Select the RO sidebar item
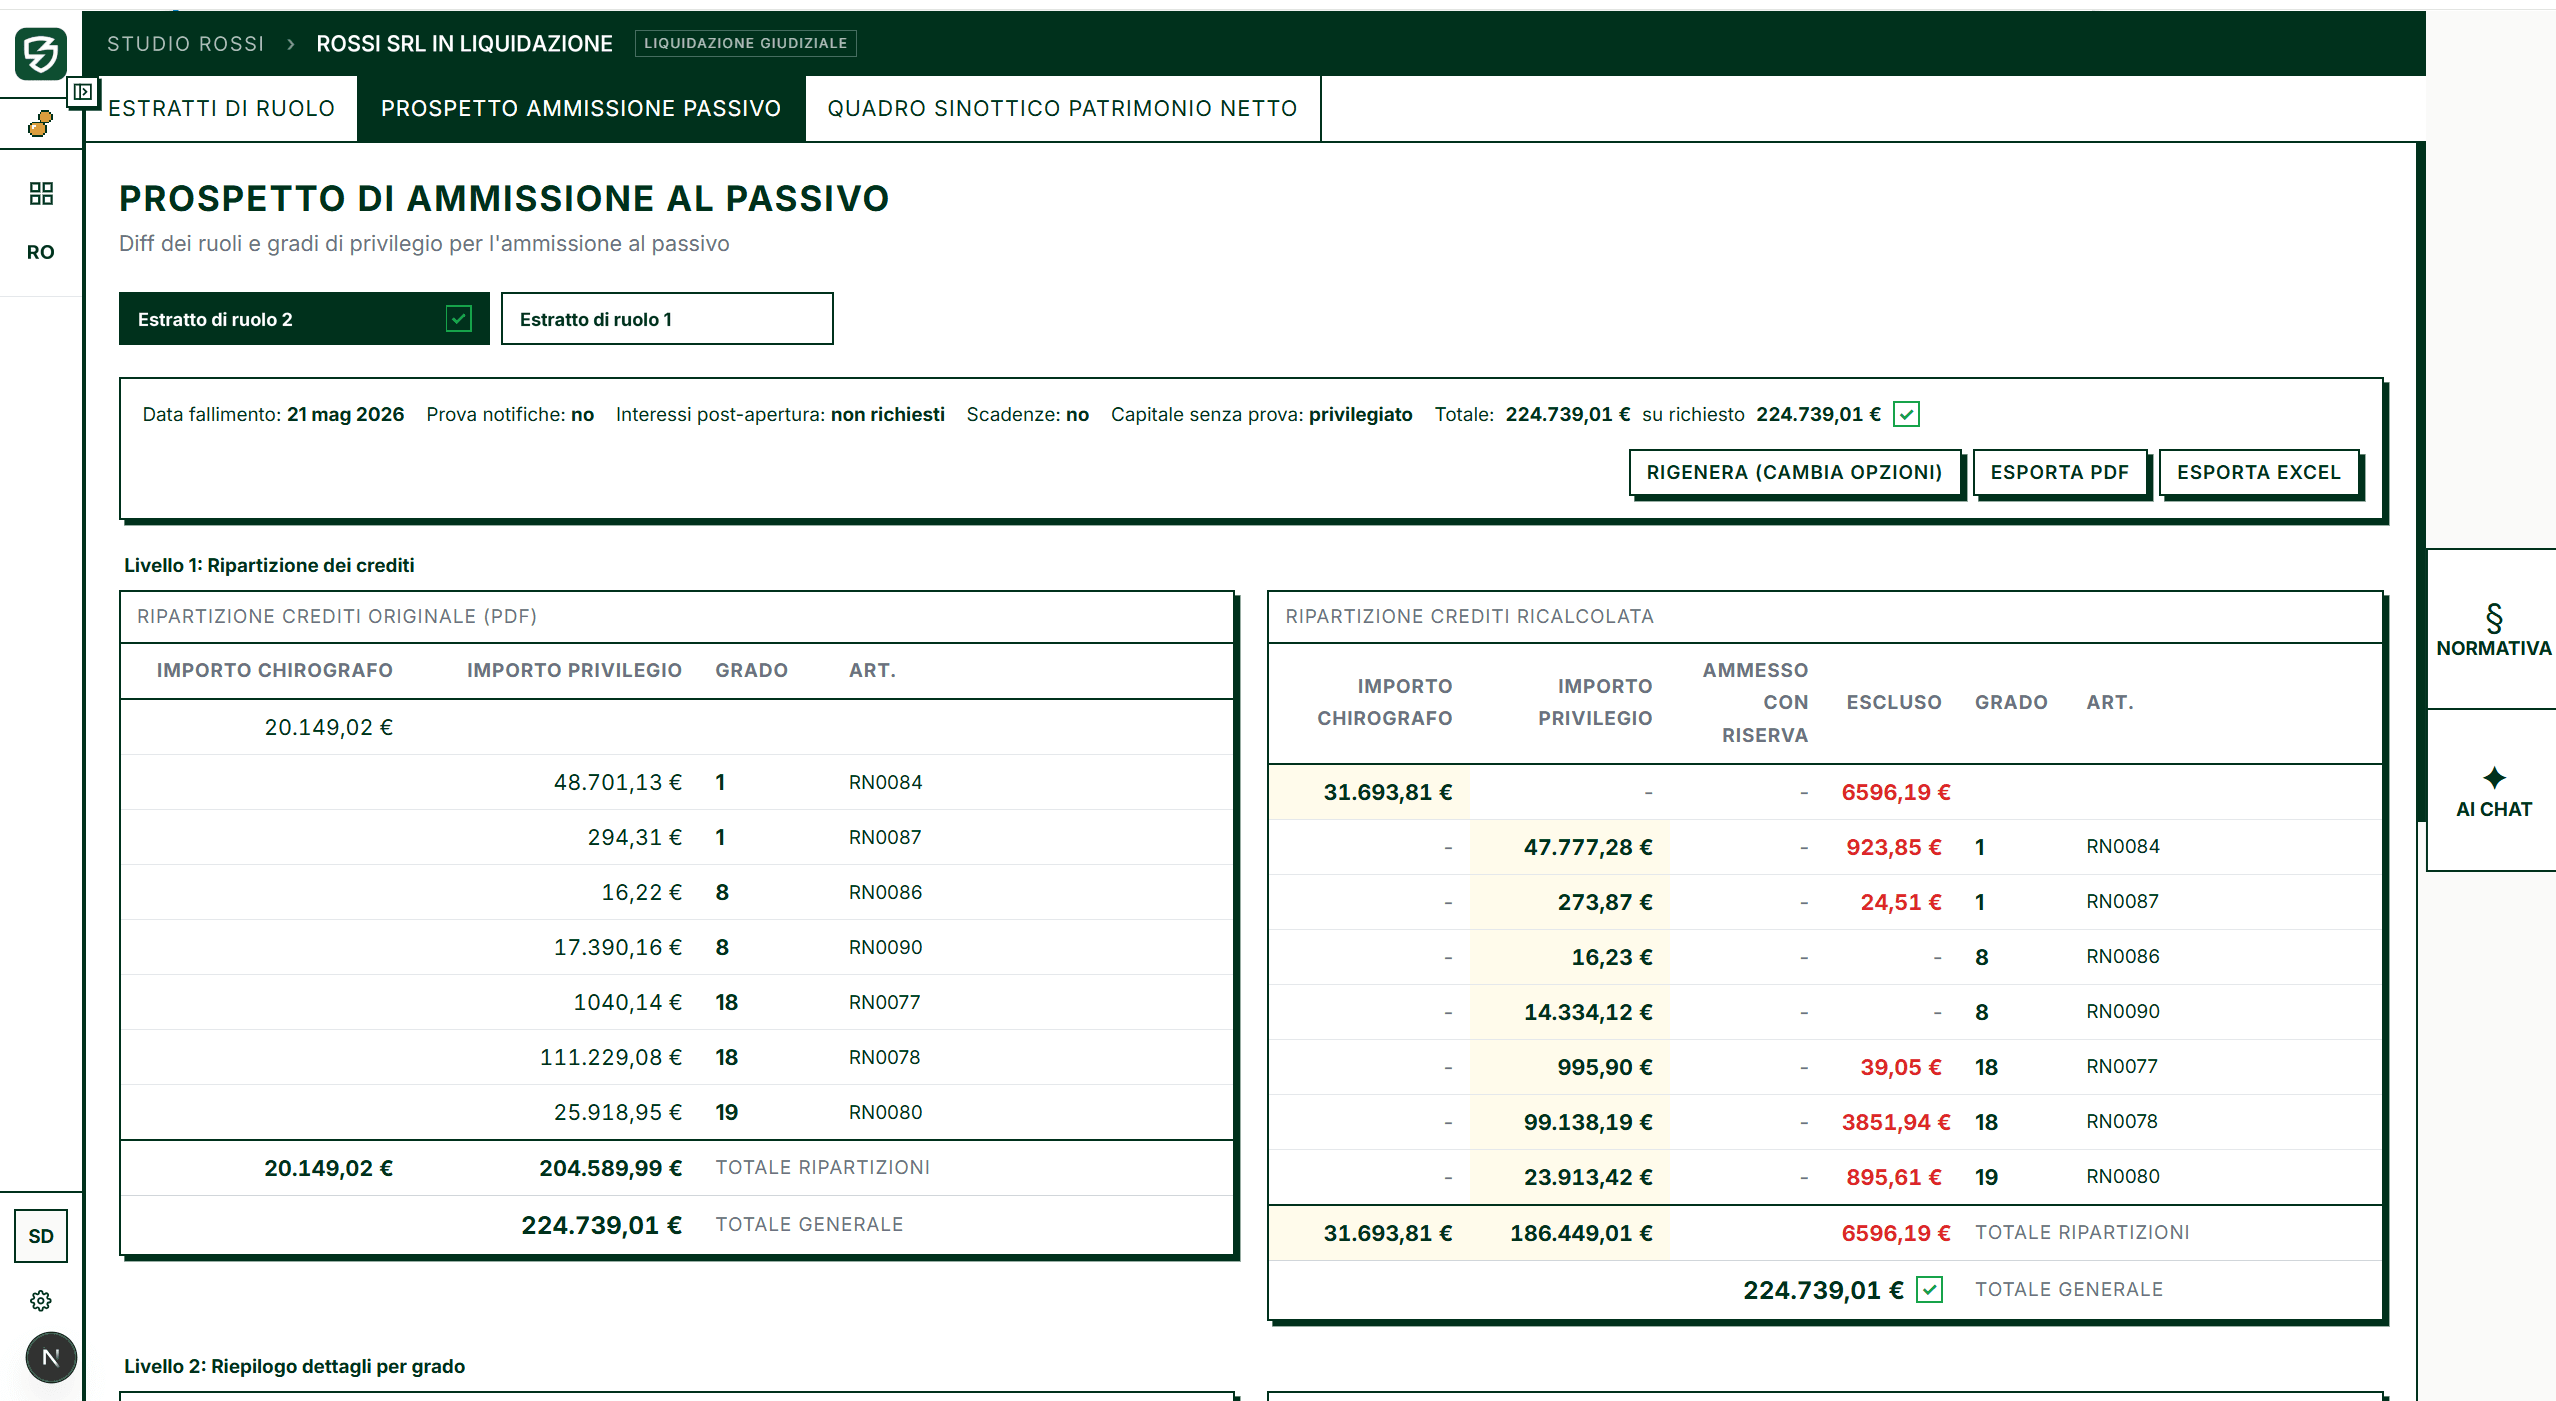 [41, 252]
